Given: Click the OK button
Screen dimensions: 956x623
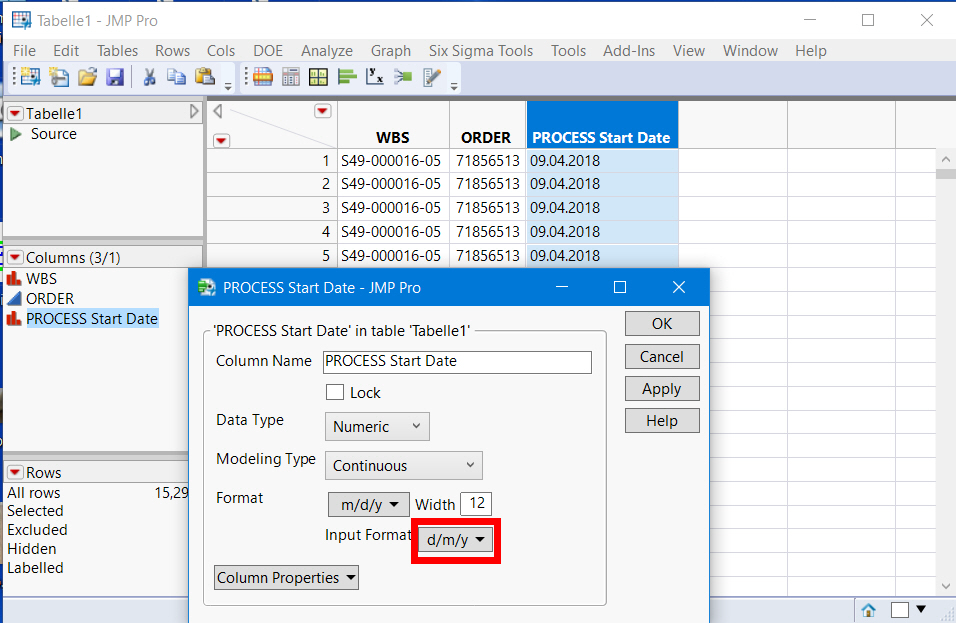Looking at the screenshot, I should [661, 324].
